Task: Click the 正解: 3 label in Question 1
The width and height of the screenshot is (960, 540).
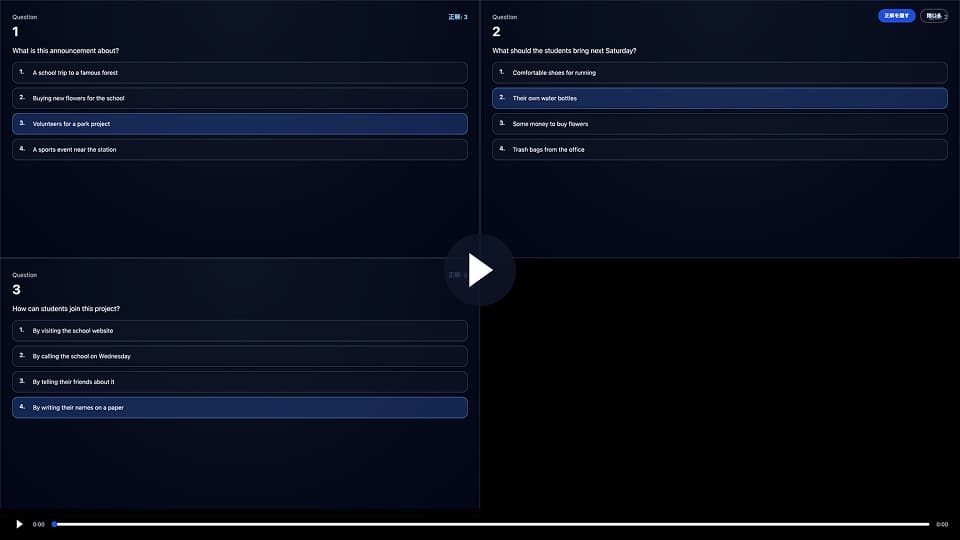Action: (x=458, y=17)
